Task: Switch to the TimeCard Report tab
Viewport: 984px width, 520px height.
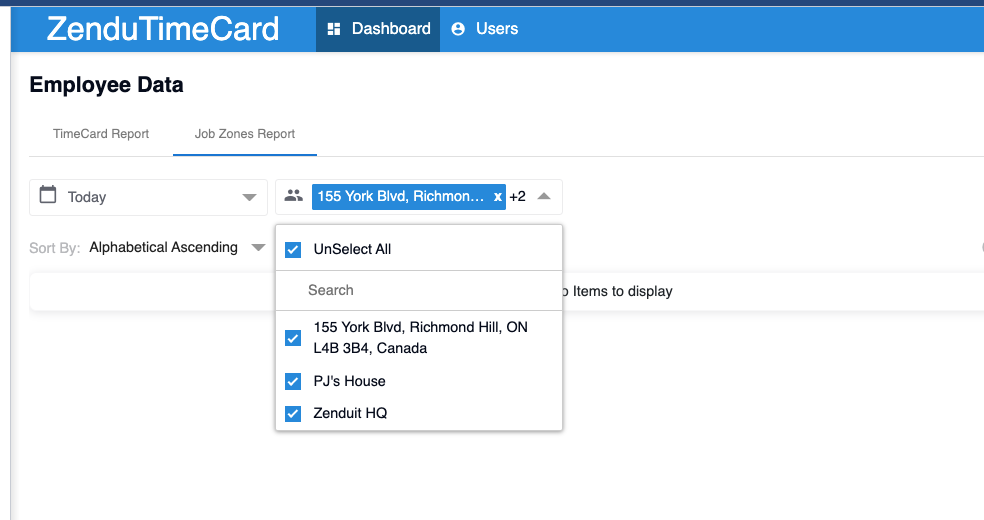Action: [x=101, y=134]
